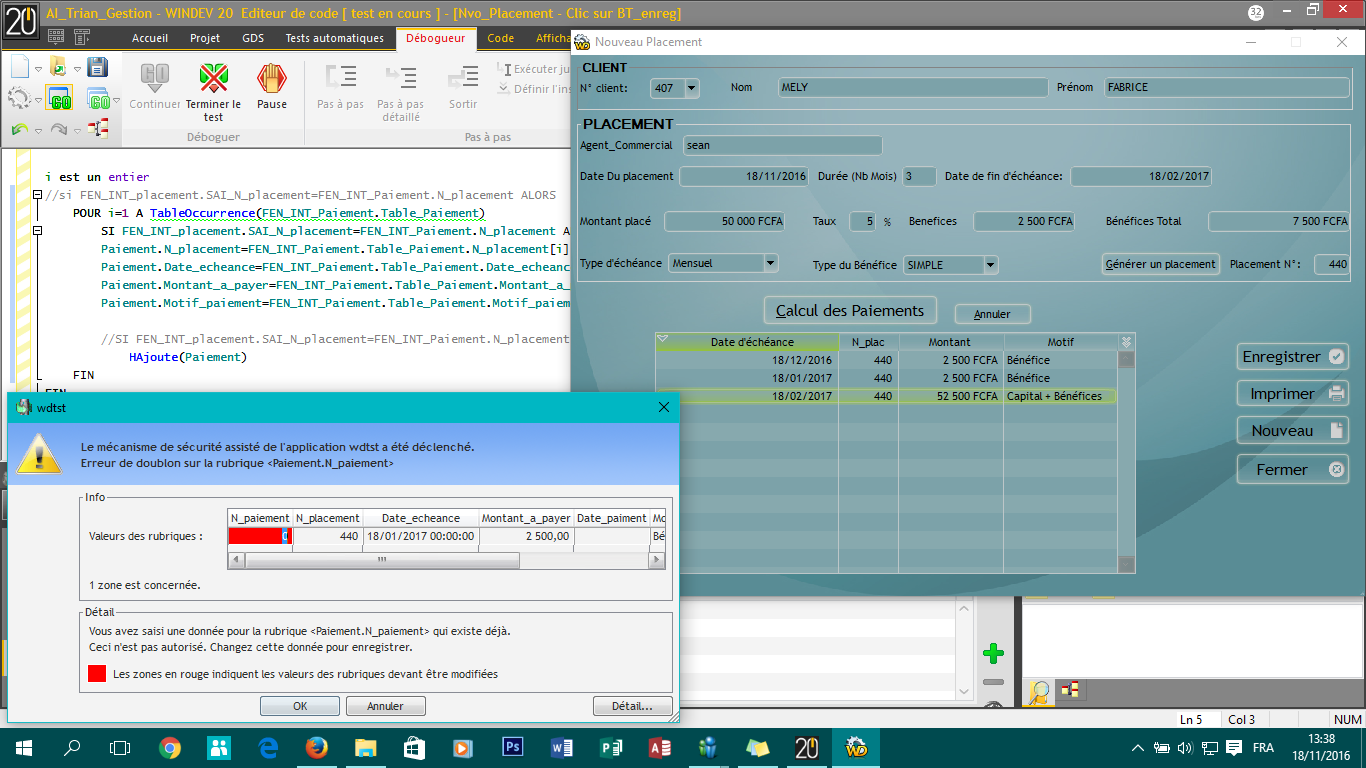
Task: Switch to the Projet ribbon tab
Action: 205,38
